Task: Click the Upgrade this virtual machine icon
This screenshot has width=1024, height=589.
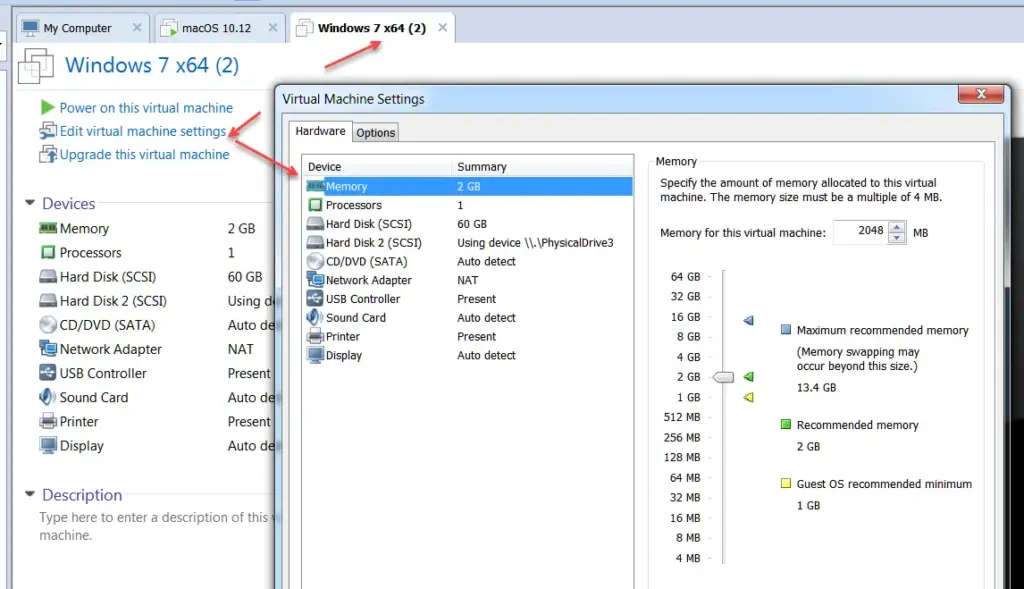Action: coord(48,154)
